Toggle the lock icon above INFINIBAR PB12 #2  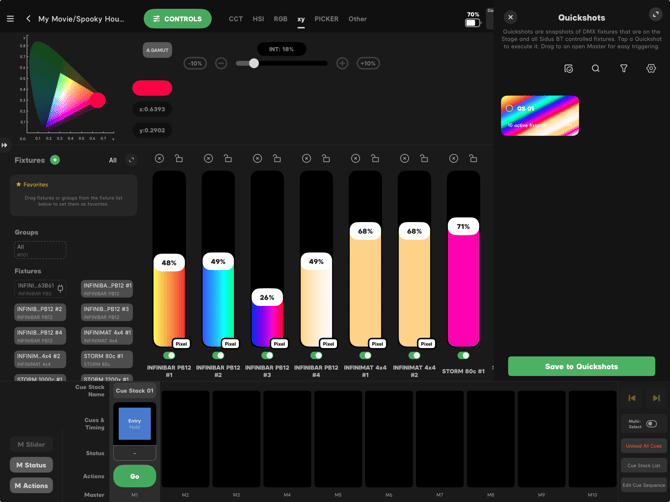click(228, 159)
